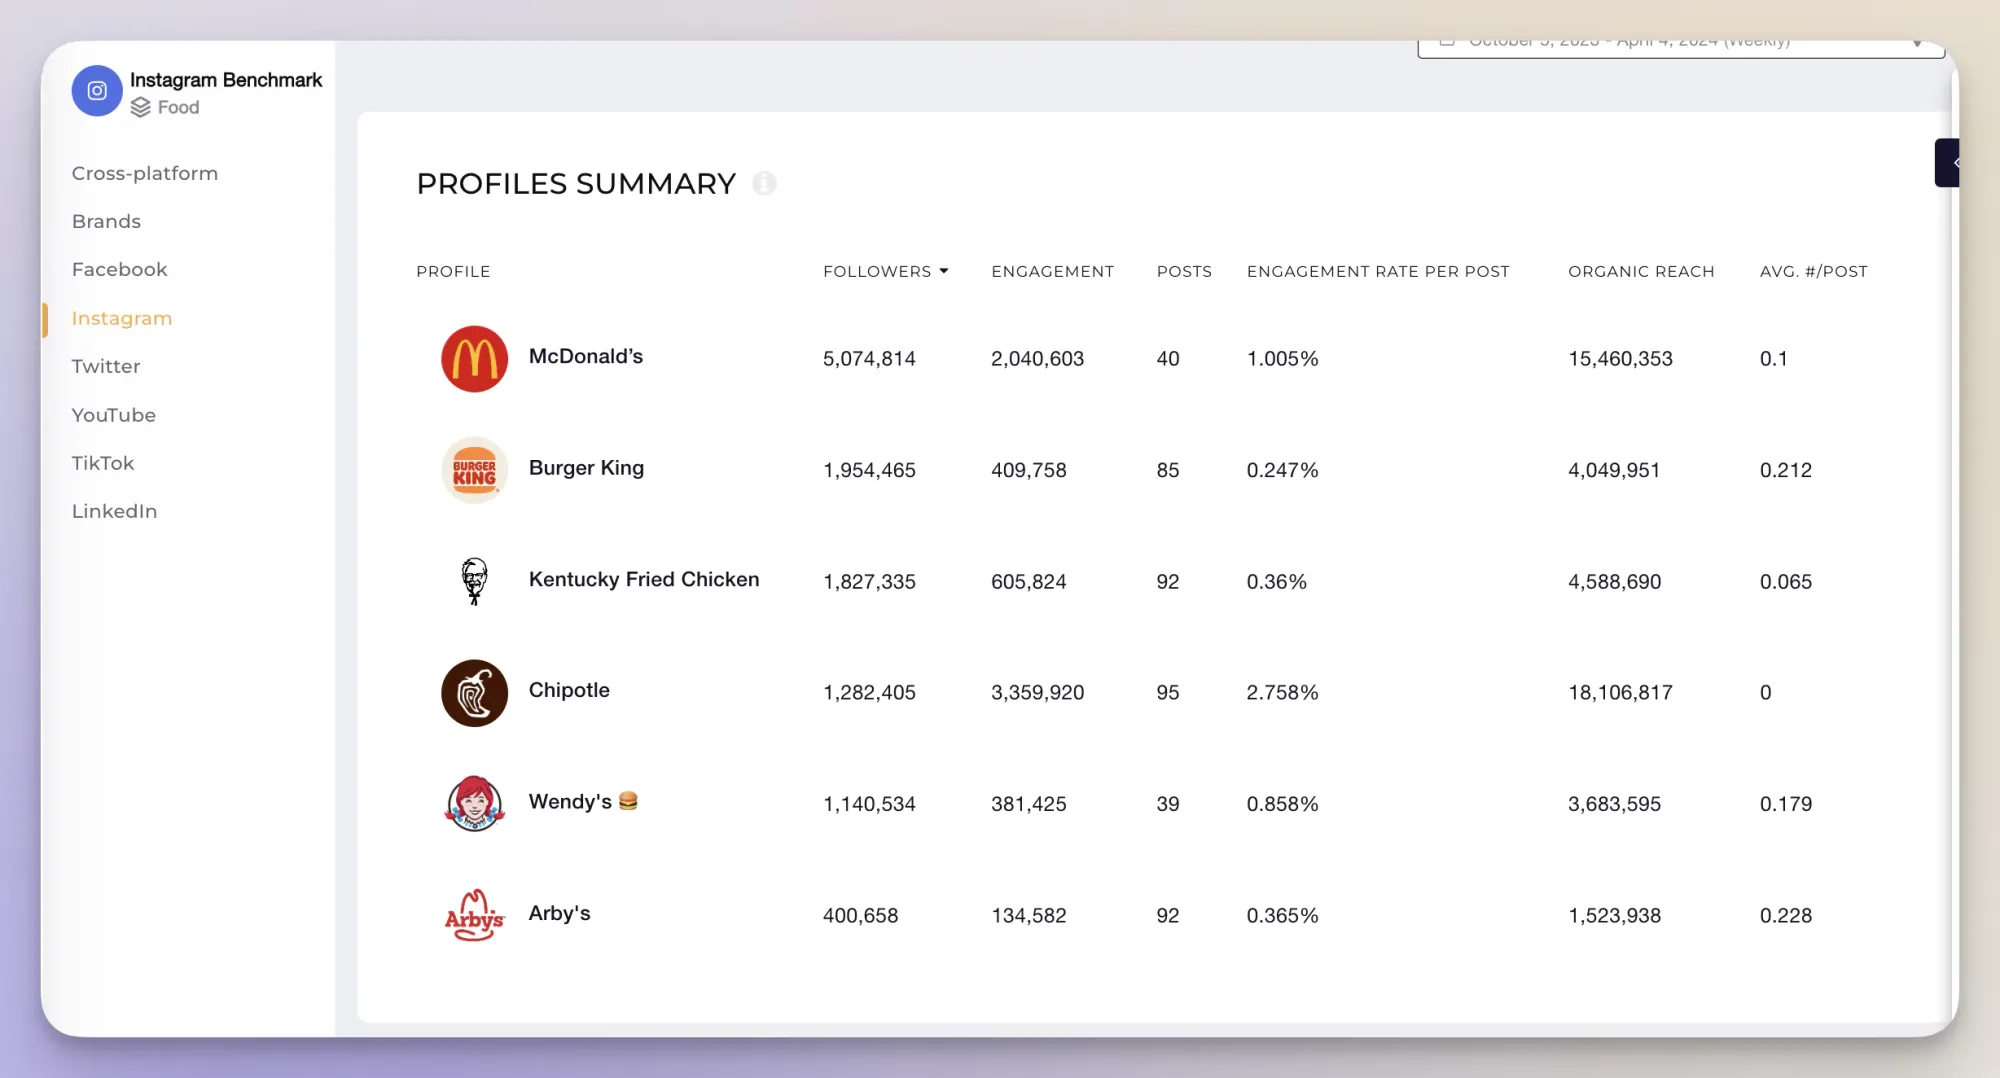Click Arby's engagement value 134,582
2000x1078 pixels.
point(1028,915)
